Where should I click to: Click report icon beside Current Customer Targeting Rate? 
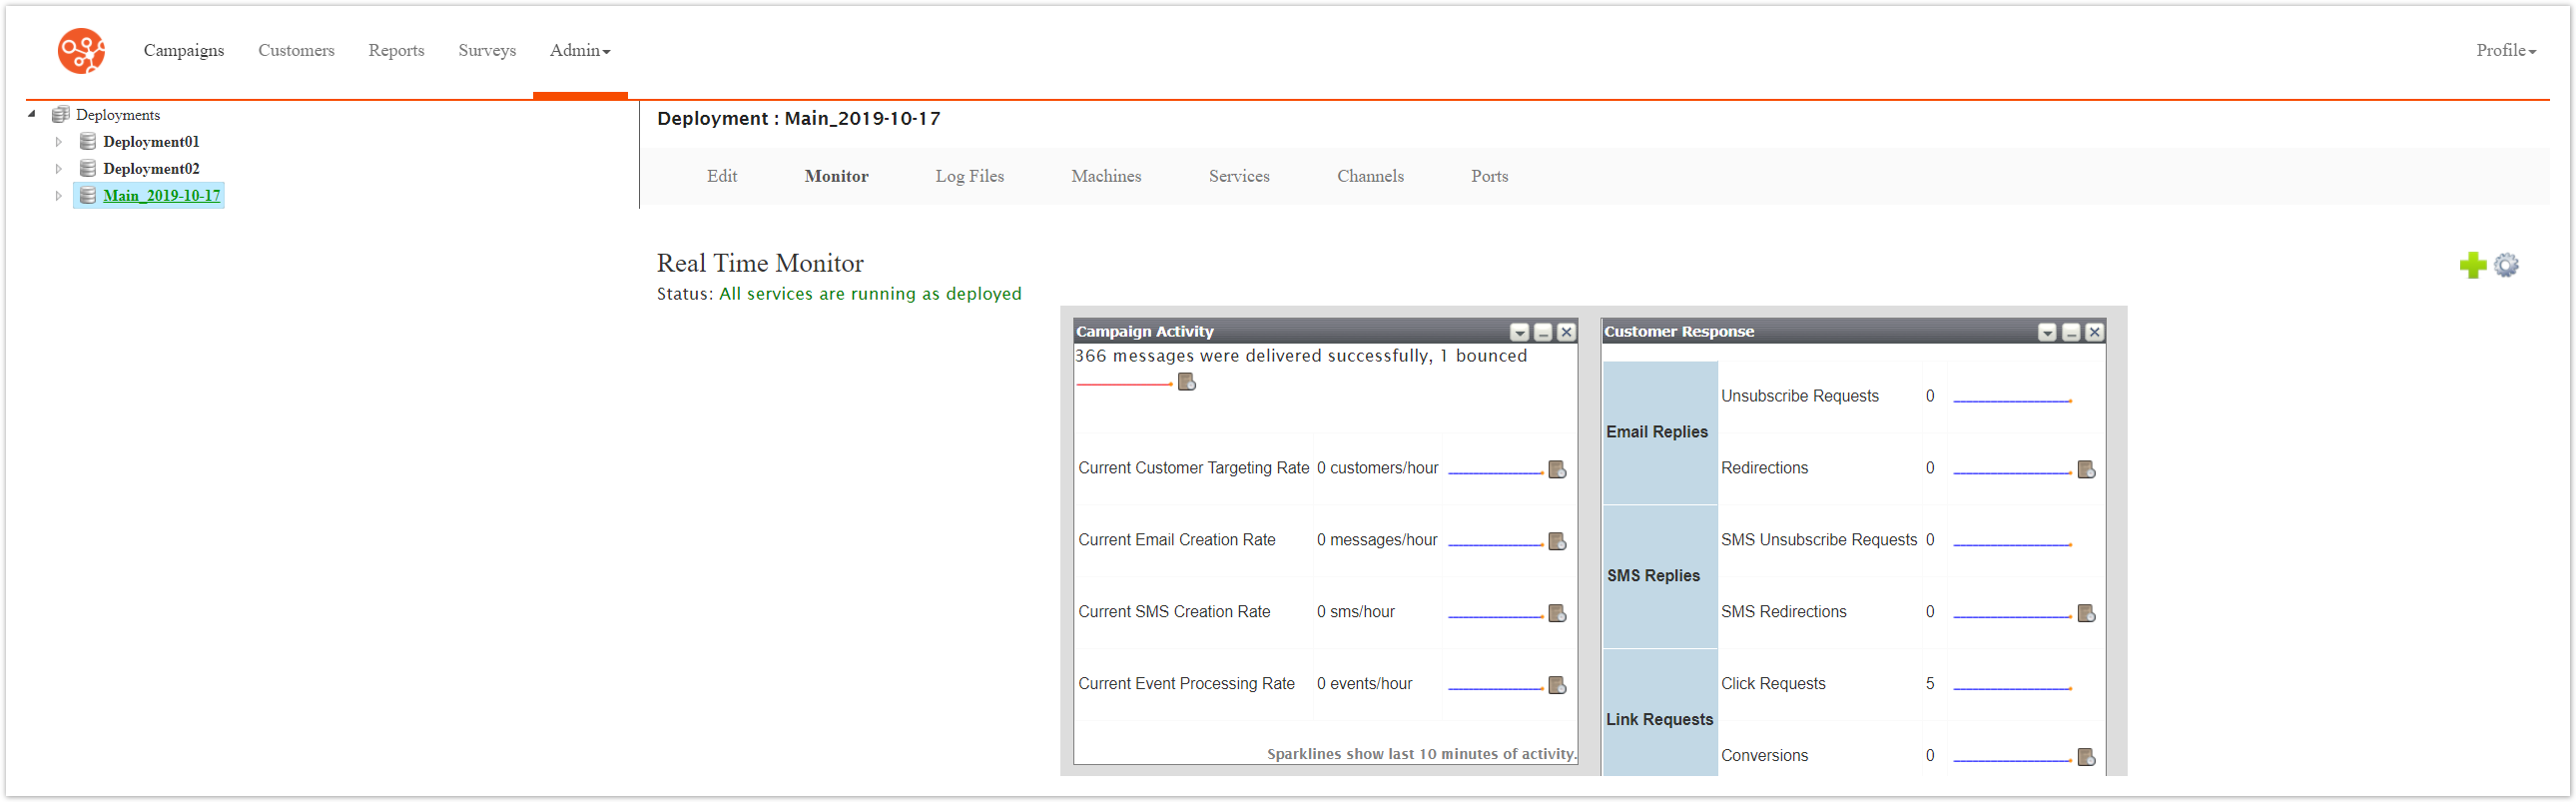point(1556,470)
